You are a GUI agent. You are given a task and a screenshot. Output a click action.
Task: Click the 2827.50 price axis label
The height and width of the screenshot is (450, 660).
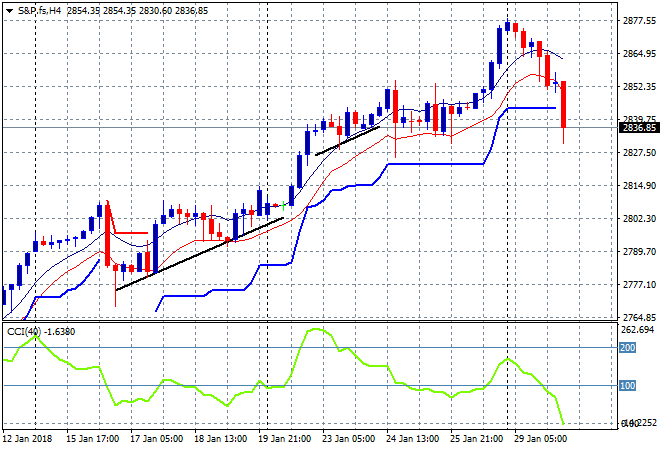[x=639, y=152]
